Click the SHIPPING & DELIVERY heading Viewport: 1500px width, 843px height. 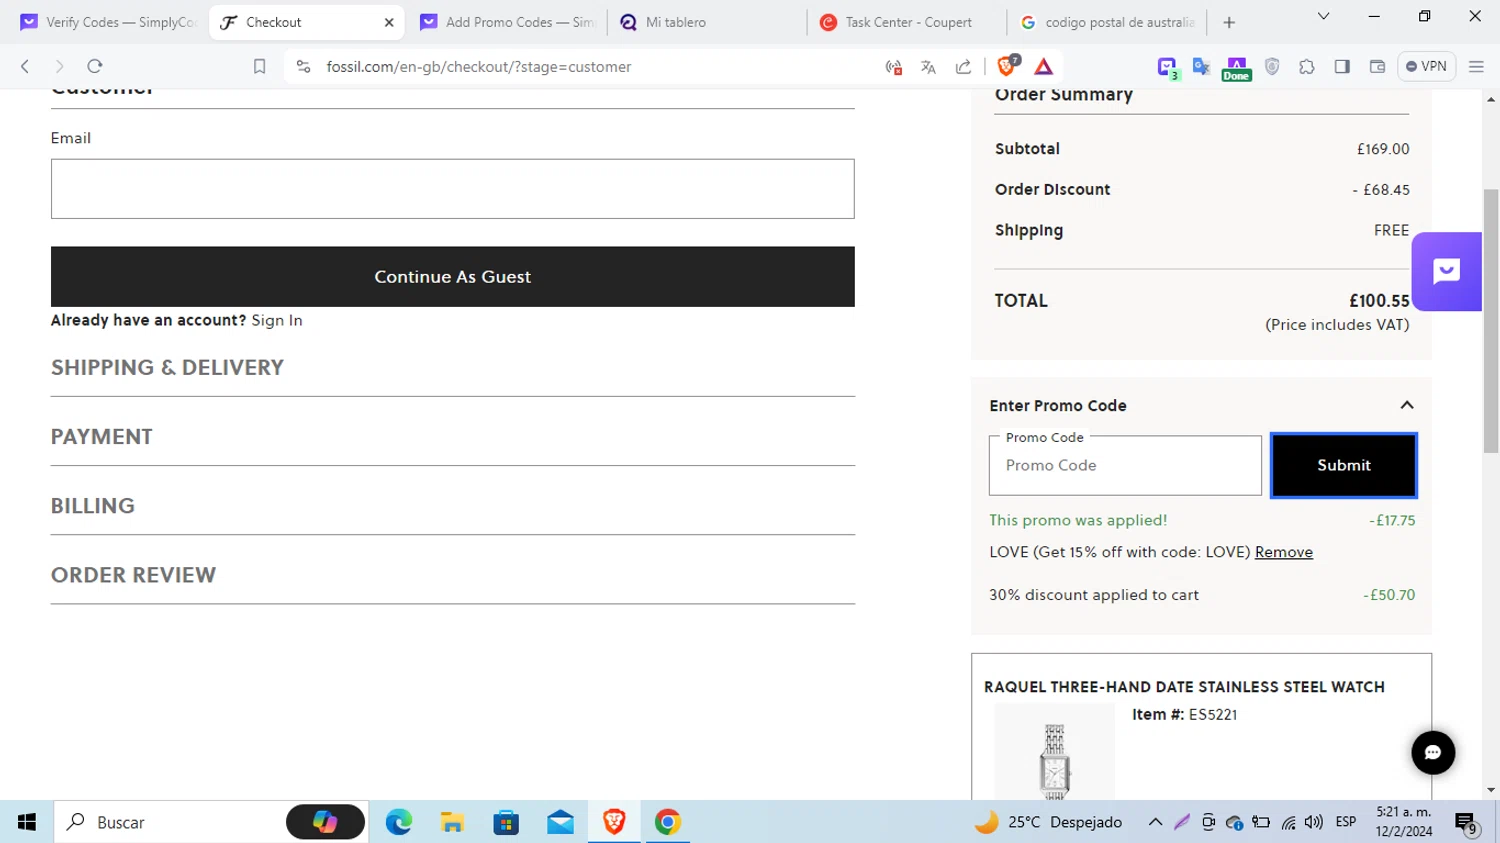click(x=168, y=367)
